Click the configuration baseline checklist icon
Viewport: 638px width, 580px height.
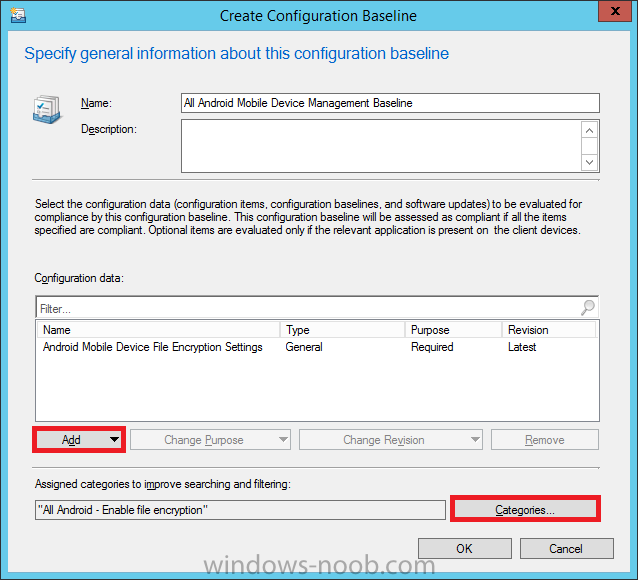[47, 109]
